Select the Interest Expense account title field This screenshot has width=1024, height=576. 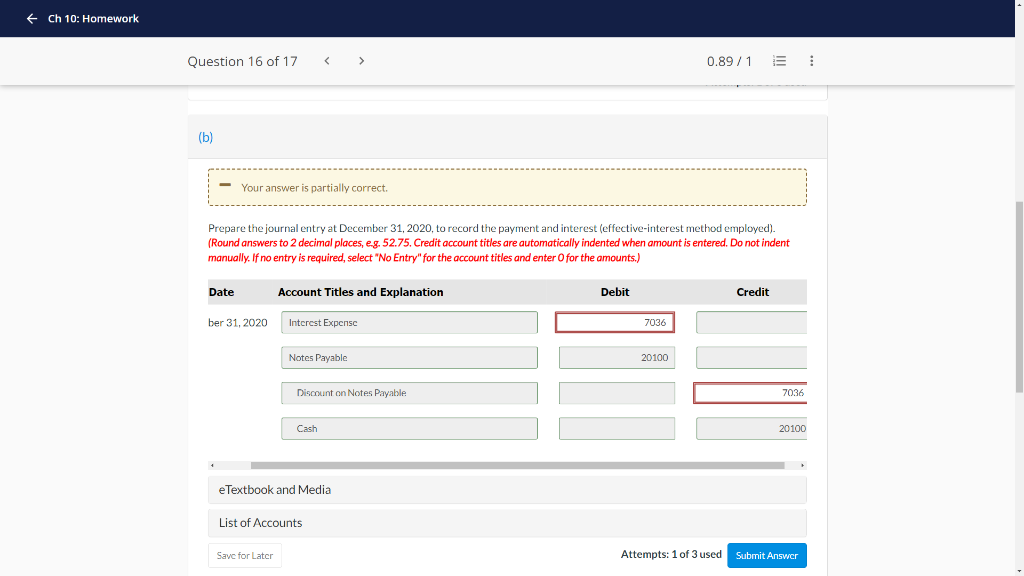[409, 323]
